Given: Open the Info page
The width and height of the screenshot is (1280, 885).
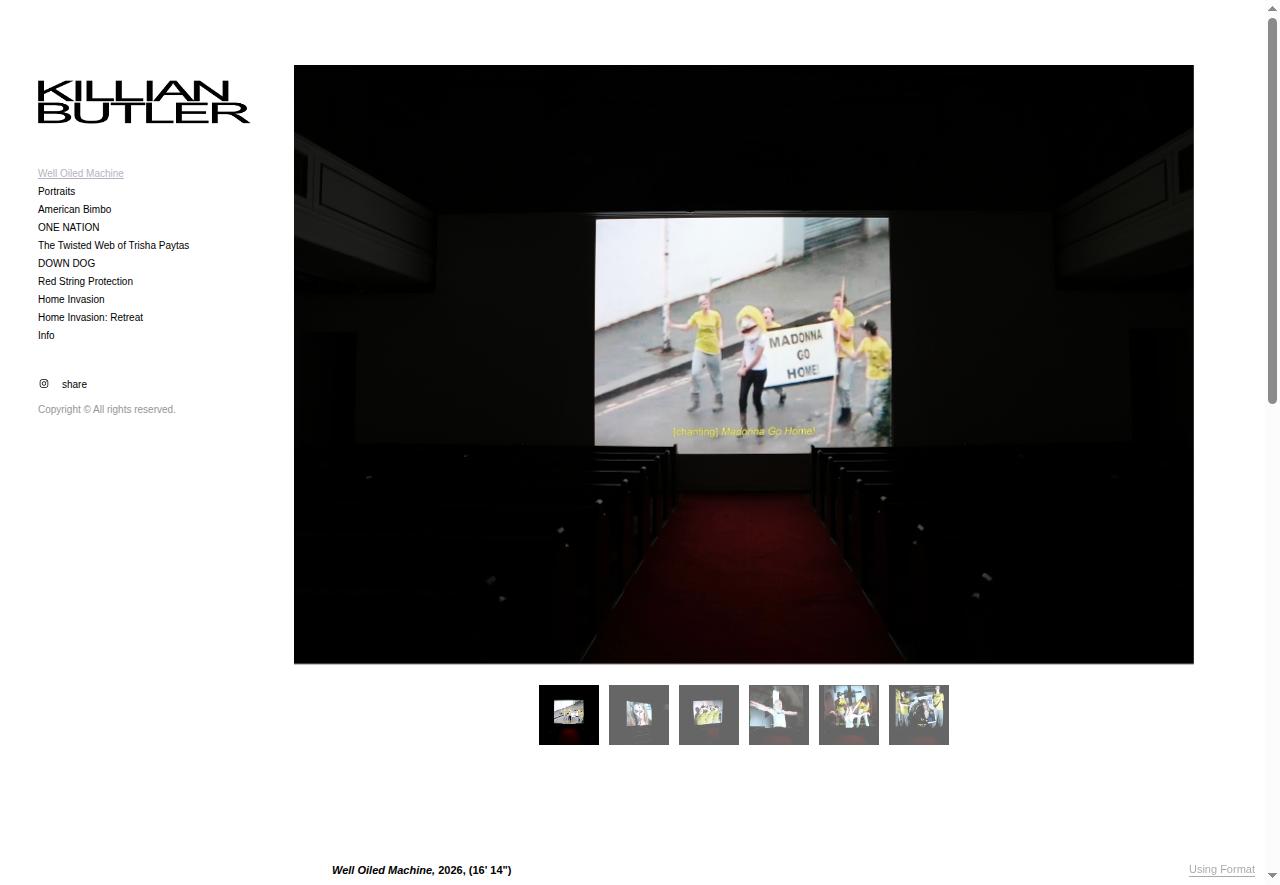Looking at the screenshot, I should click(46, 336).
